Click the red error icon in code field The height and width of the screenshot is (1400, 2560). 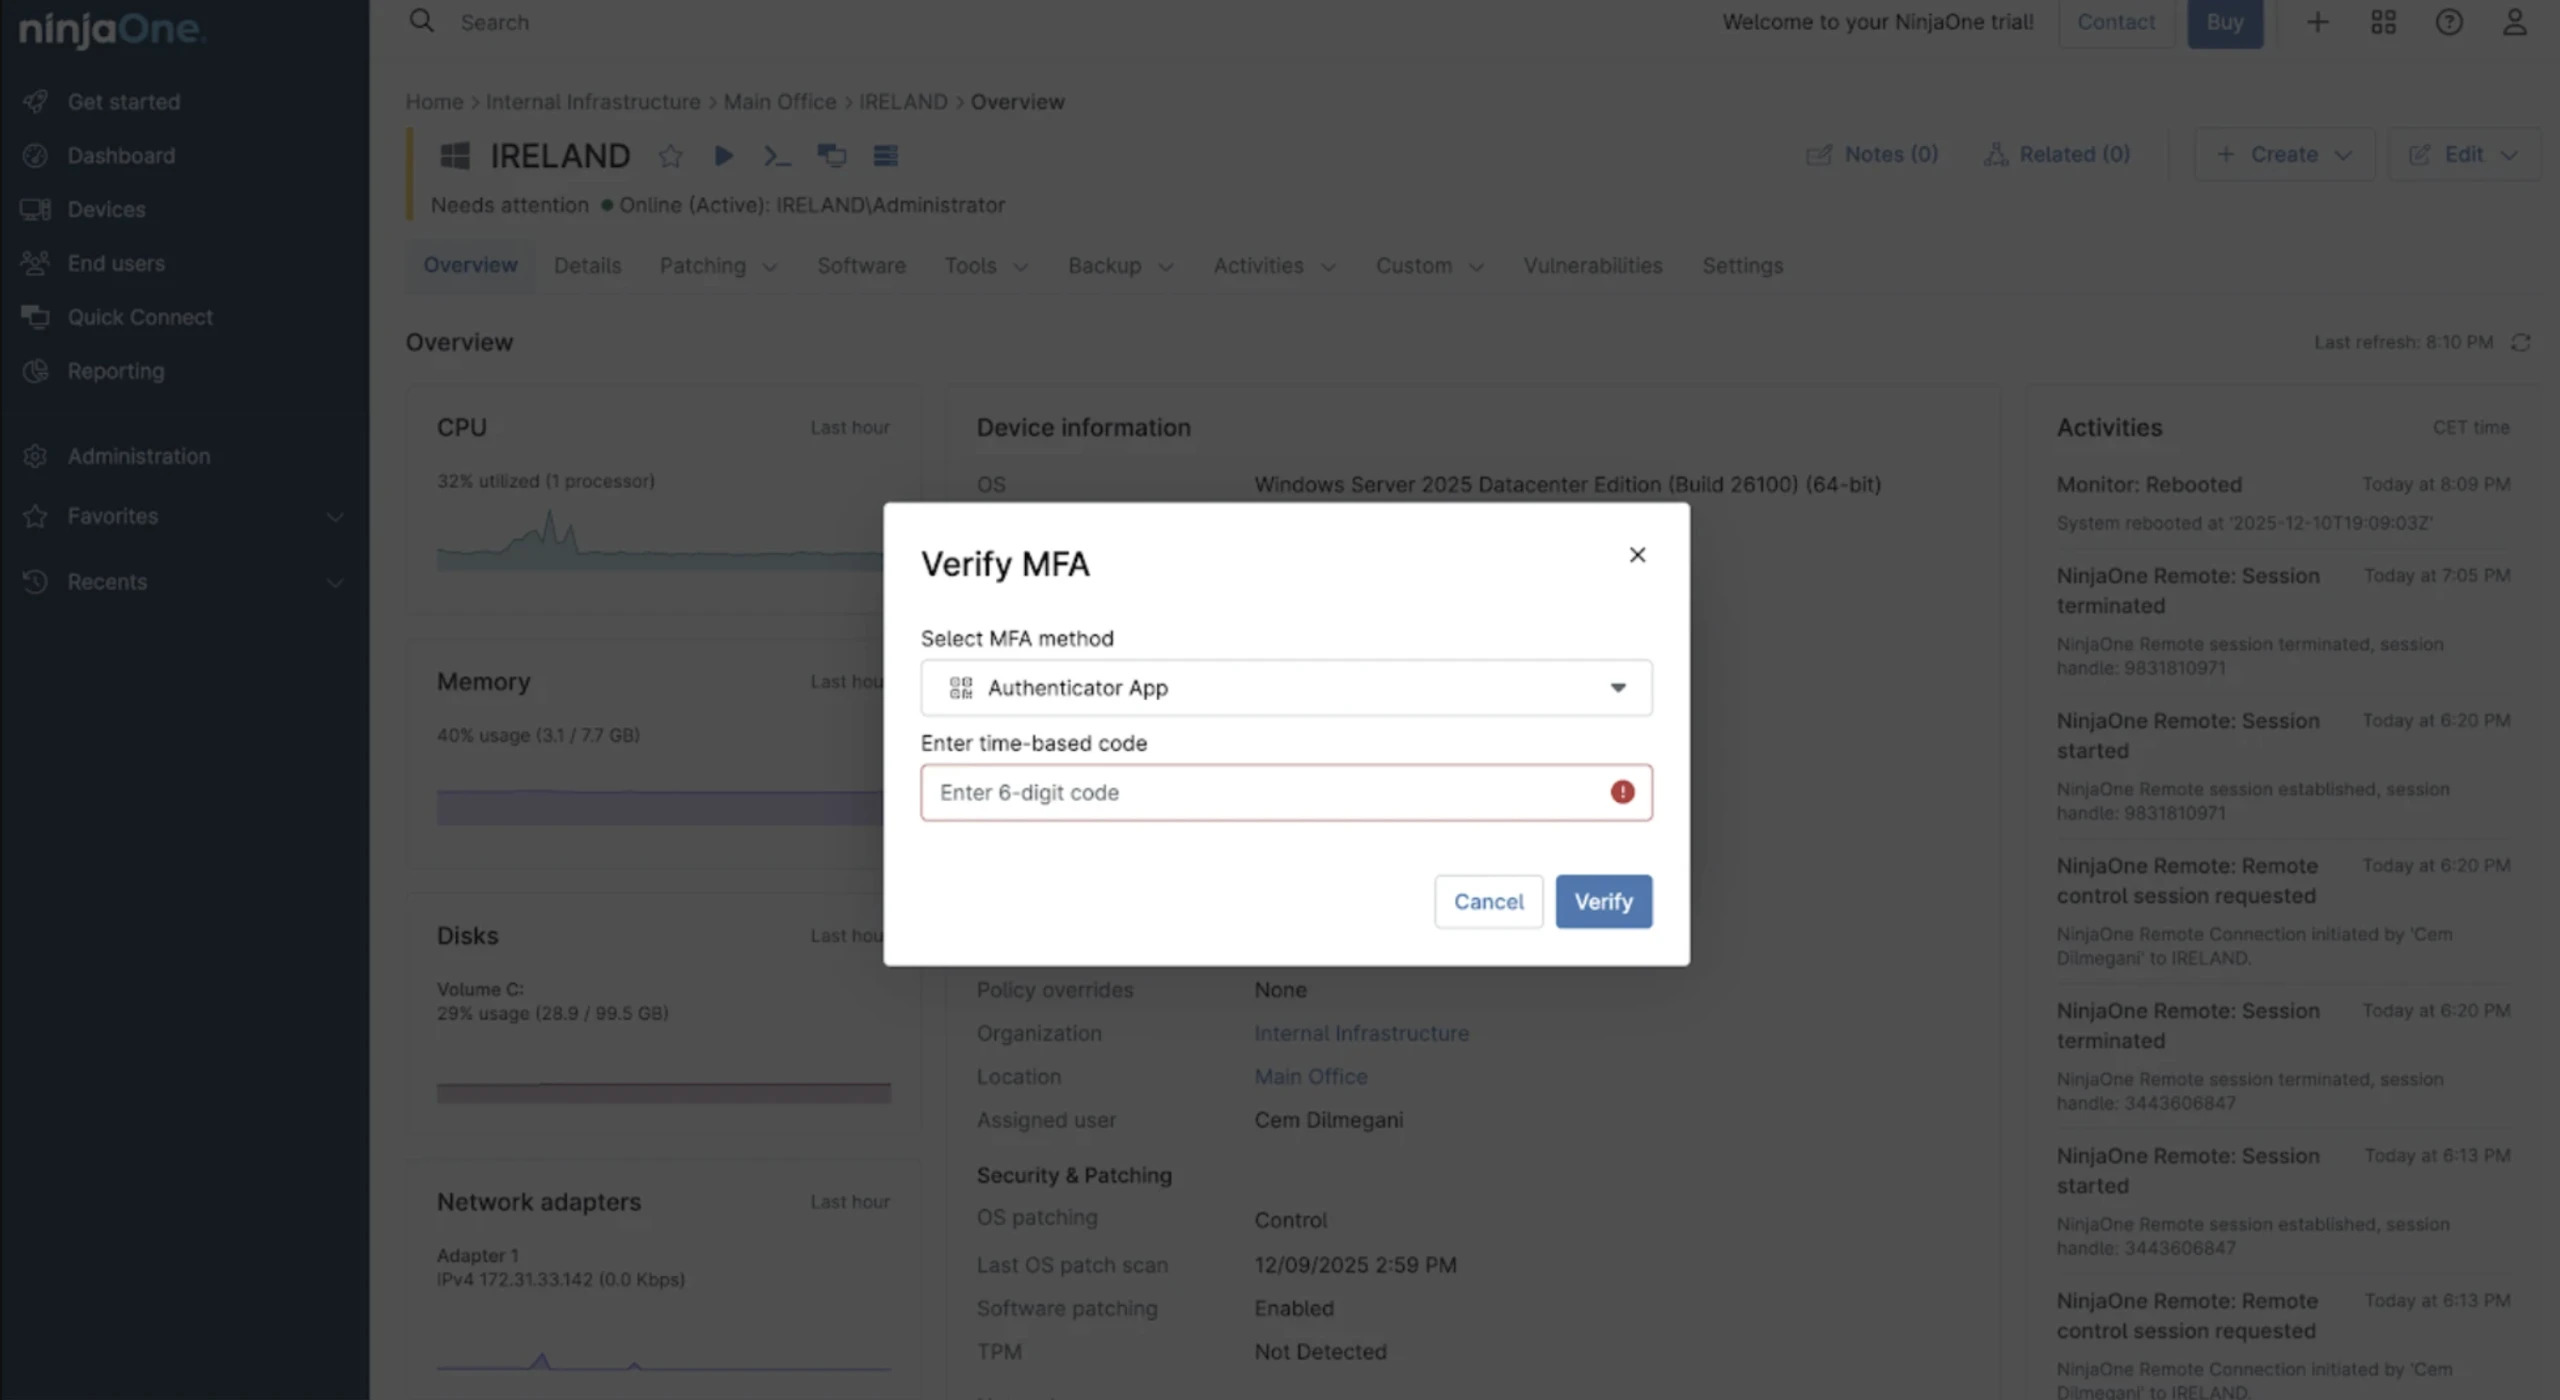pyautogui.click(x=1622, y=792)
